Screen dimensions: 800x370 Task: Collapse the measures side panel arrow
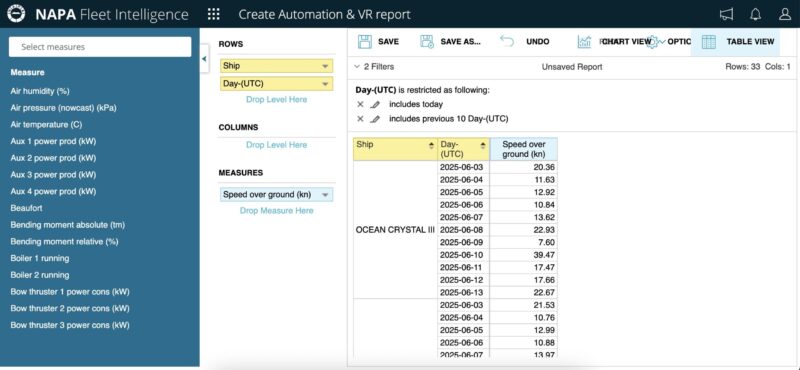(204, 59)
